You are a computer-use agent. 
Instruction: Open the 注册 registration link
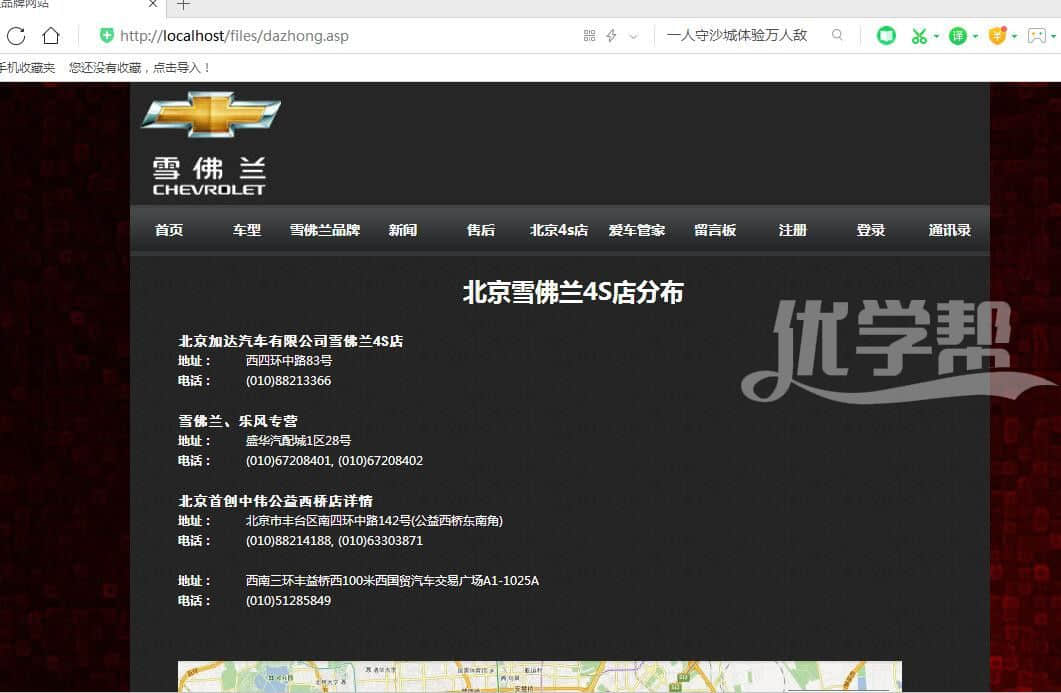(792, 230)
